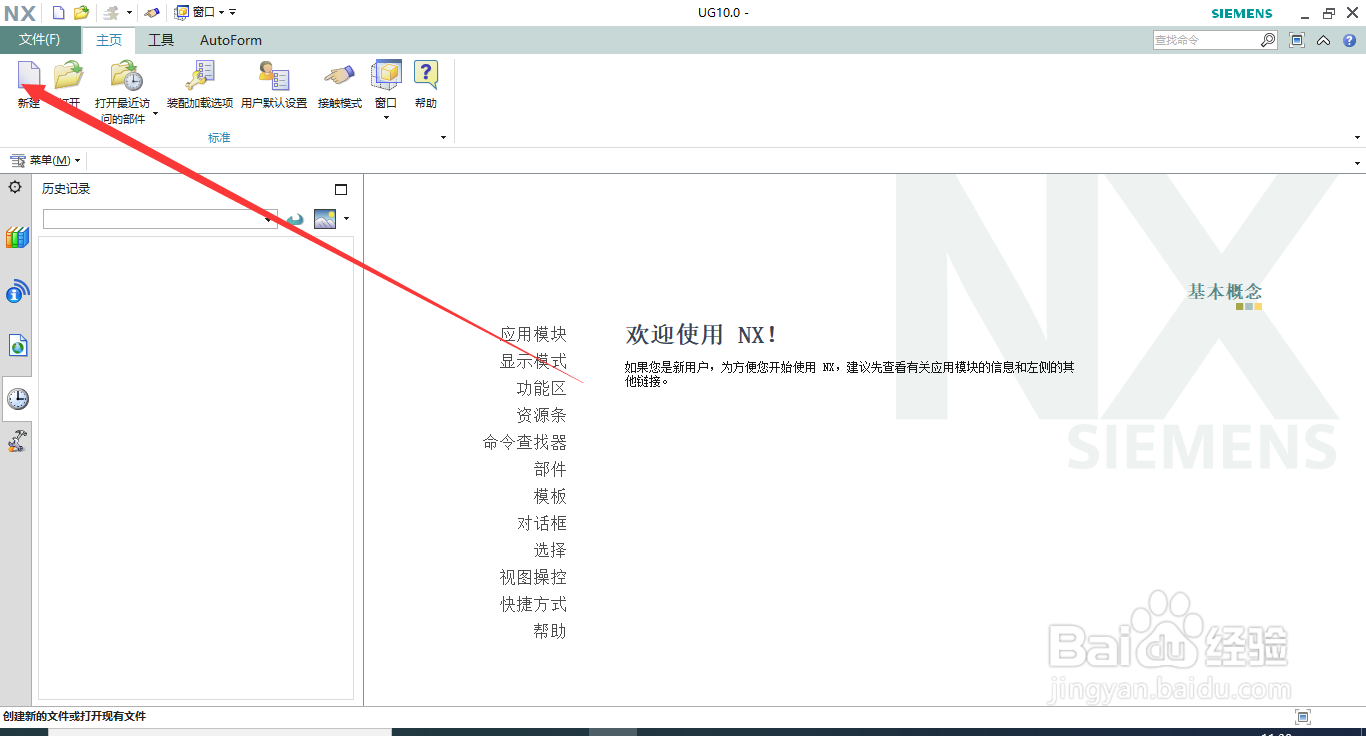This screenshot has width=1366, height=736.
Task: Click the blue question mark help icon
Action: click(1349, 40)
